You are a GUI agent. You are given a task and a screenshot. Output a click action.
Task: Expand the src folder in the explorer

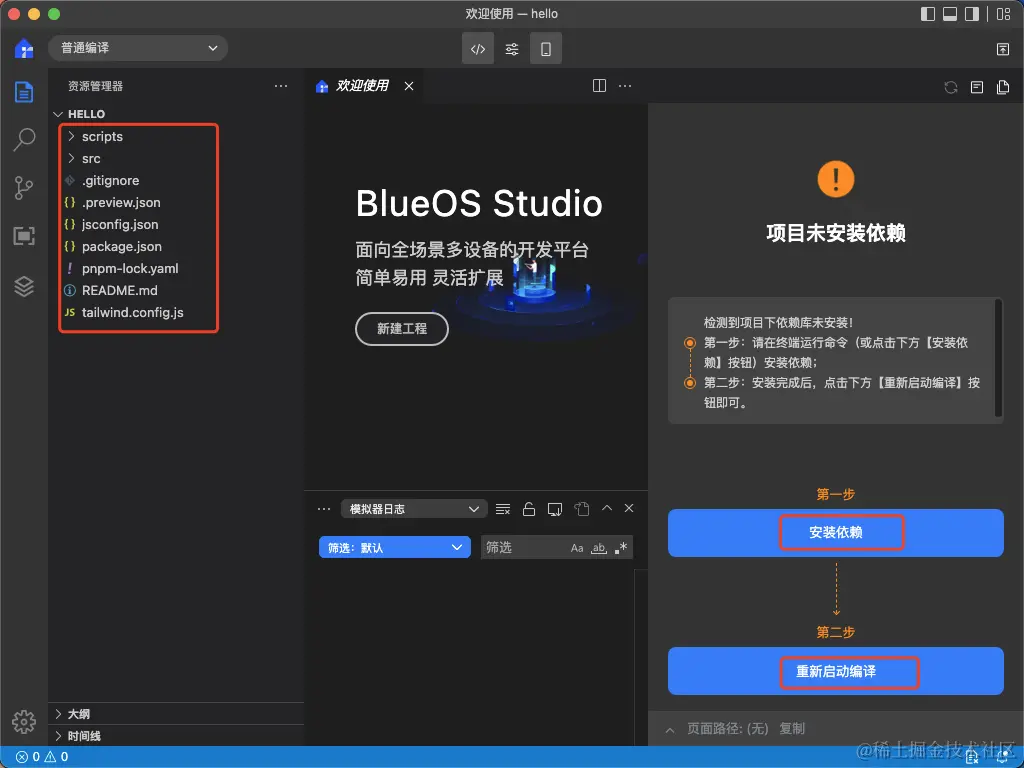point(91,158)
